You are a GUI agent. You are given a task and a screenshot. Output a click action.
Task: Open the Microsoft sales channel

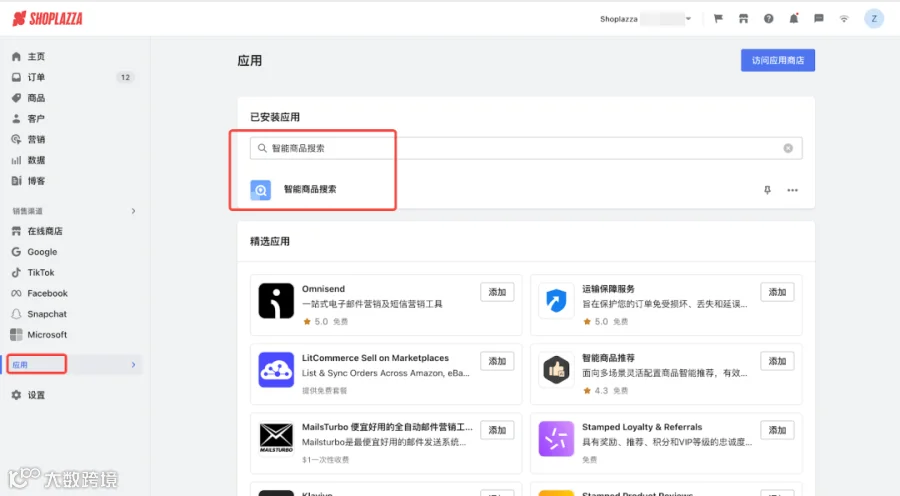47,334
